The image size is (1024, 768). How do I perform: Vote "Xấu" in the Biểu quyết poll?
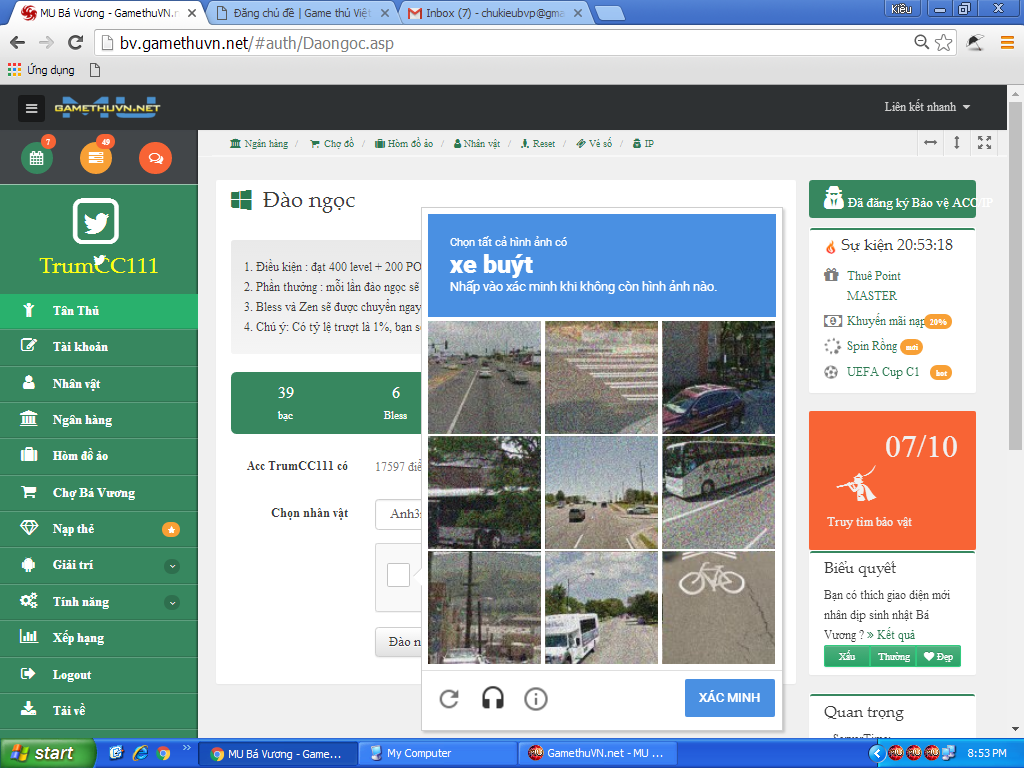[x=847, y=657]
